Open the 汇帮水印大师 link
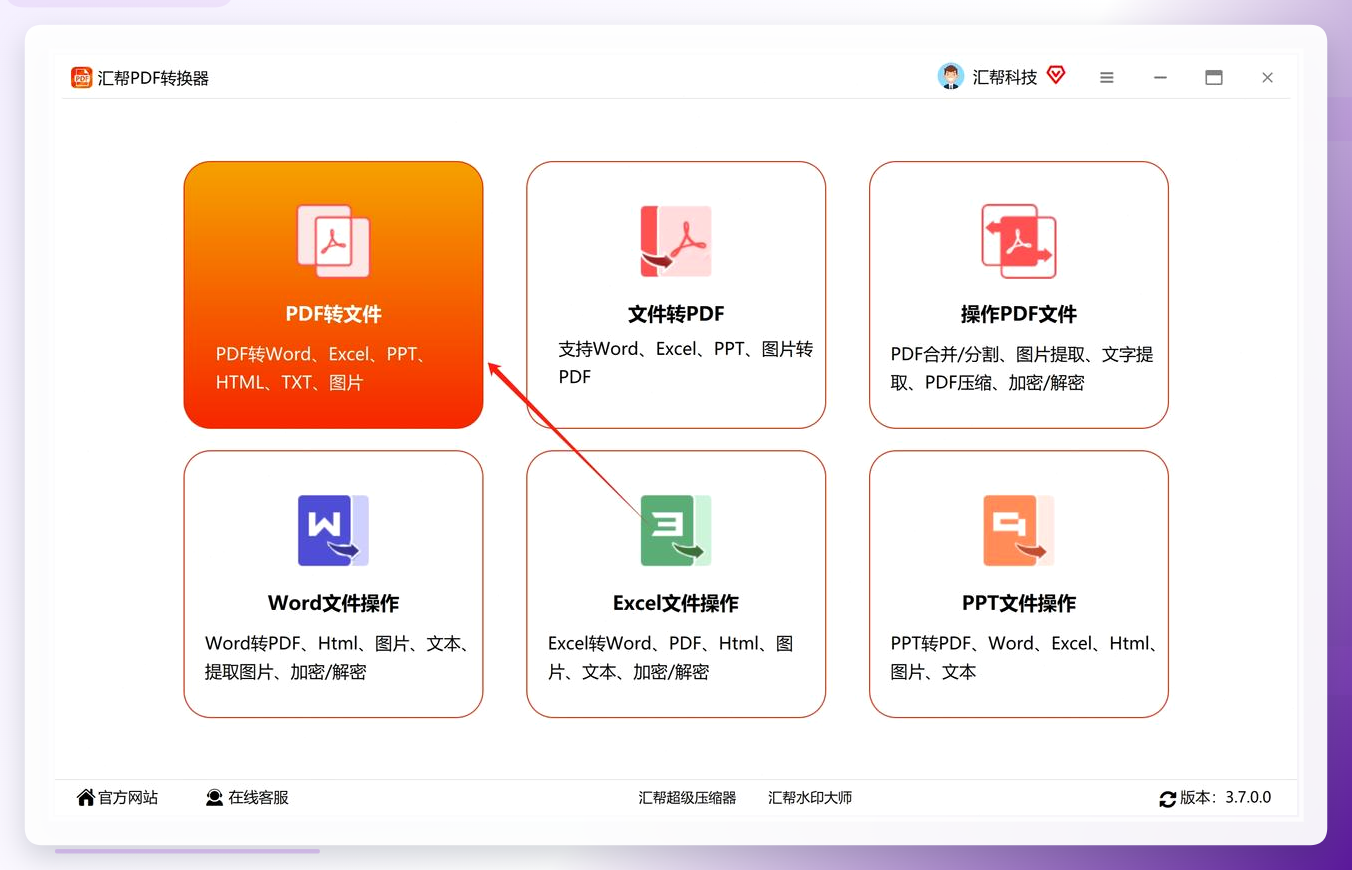The image size is (1352, 870). (810, 798)
